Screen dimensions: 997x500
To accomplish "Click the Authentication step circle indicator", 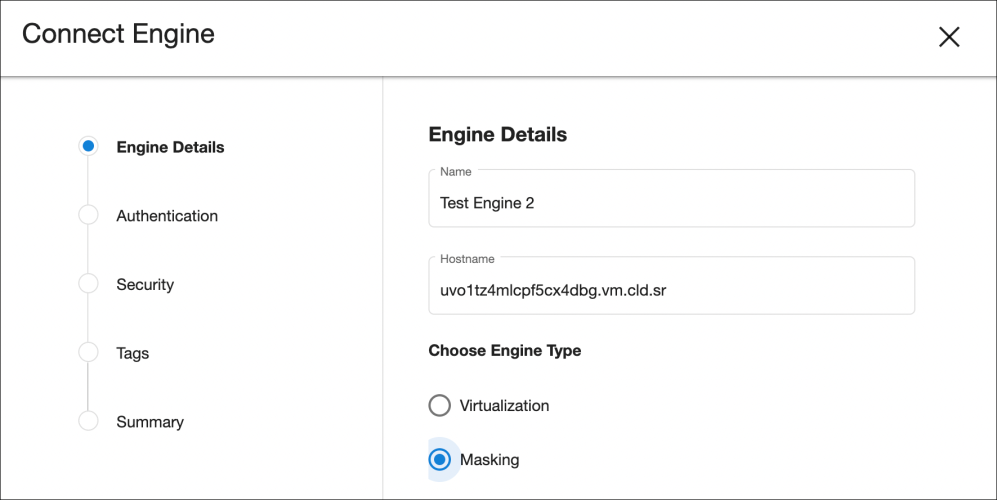I will tap(88, 215).
